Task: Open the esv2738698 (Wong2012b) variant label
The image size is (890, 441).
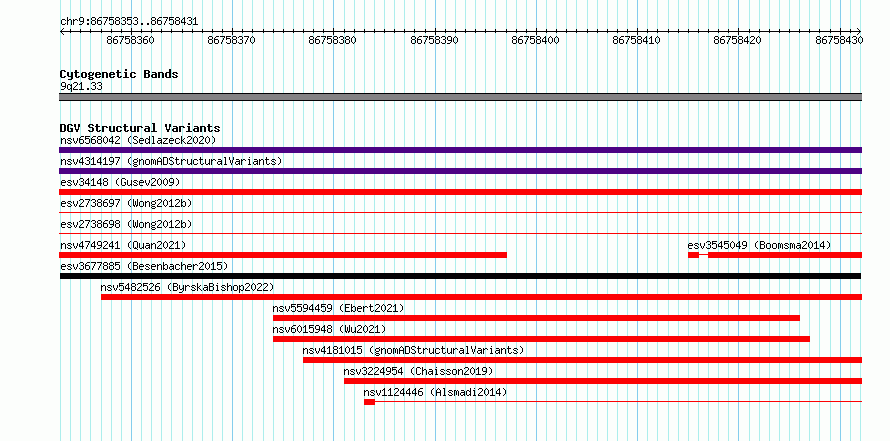Action: click(126, 224)
